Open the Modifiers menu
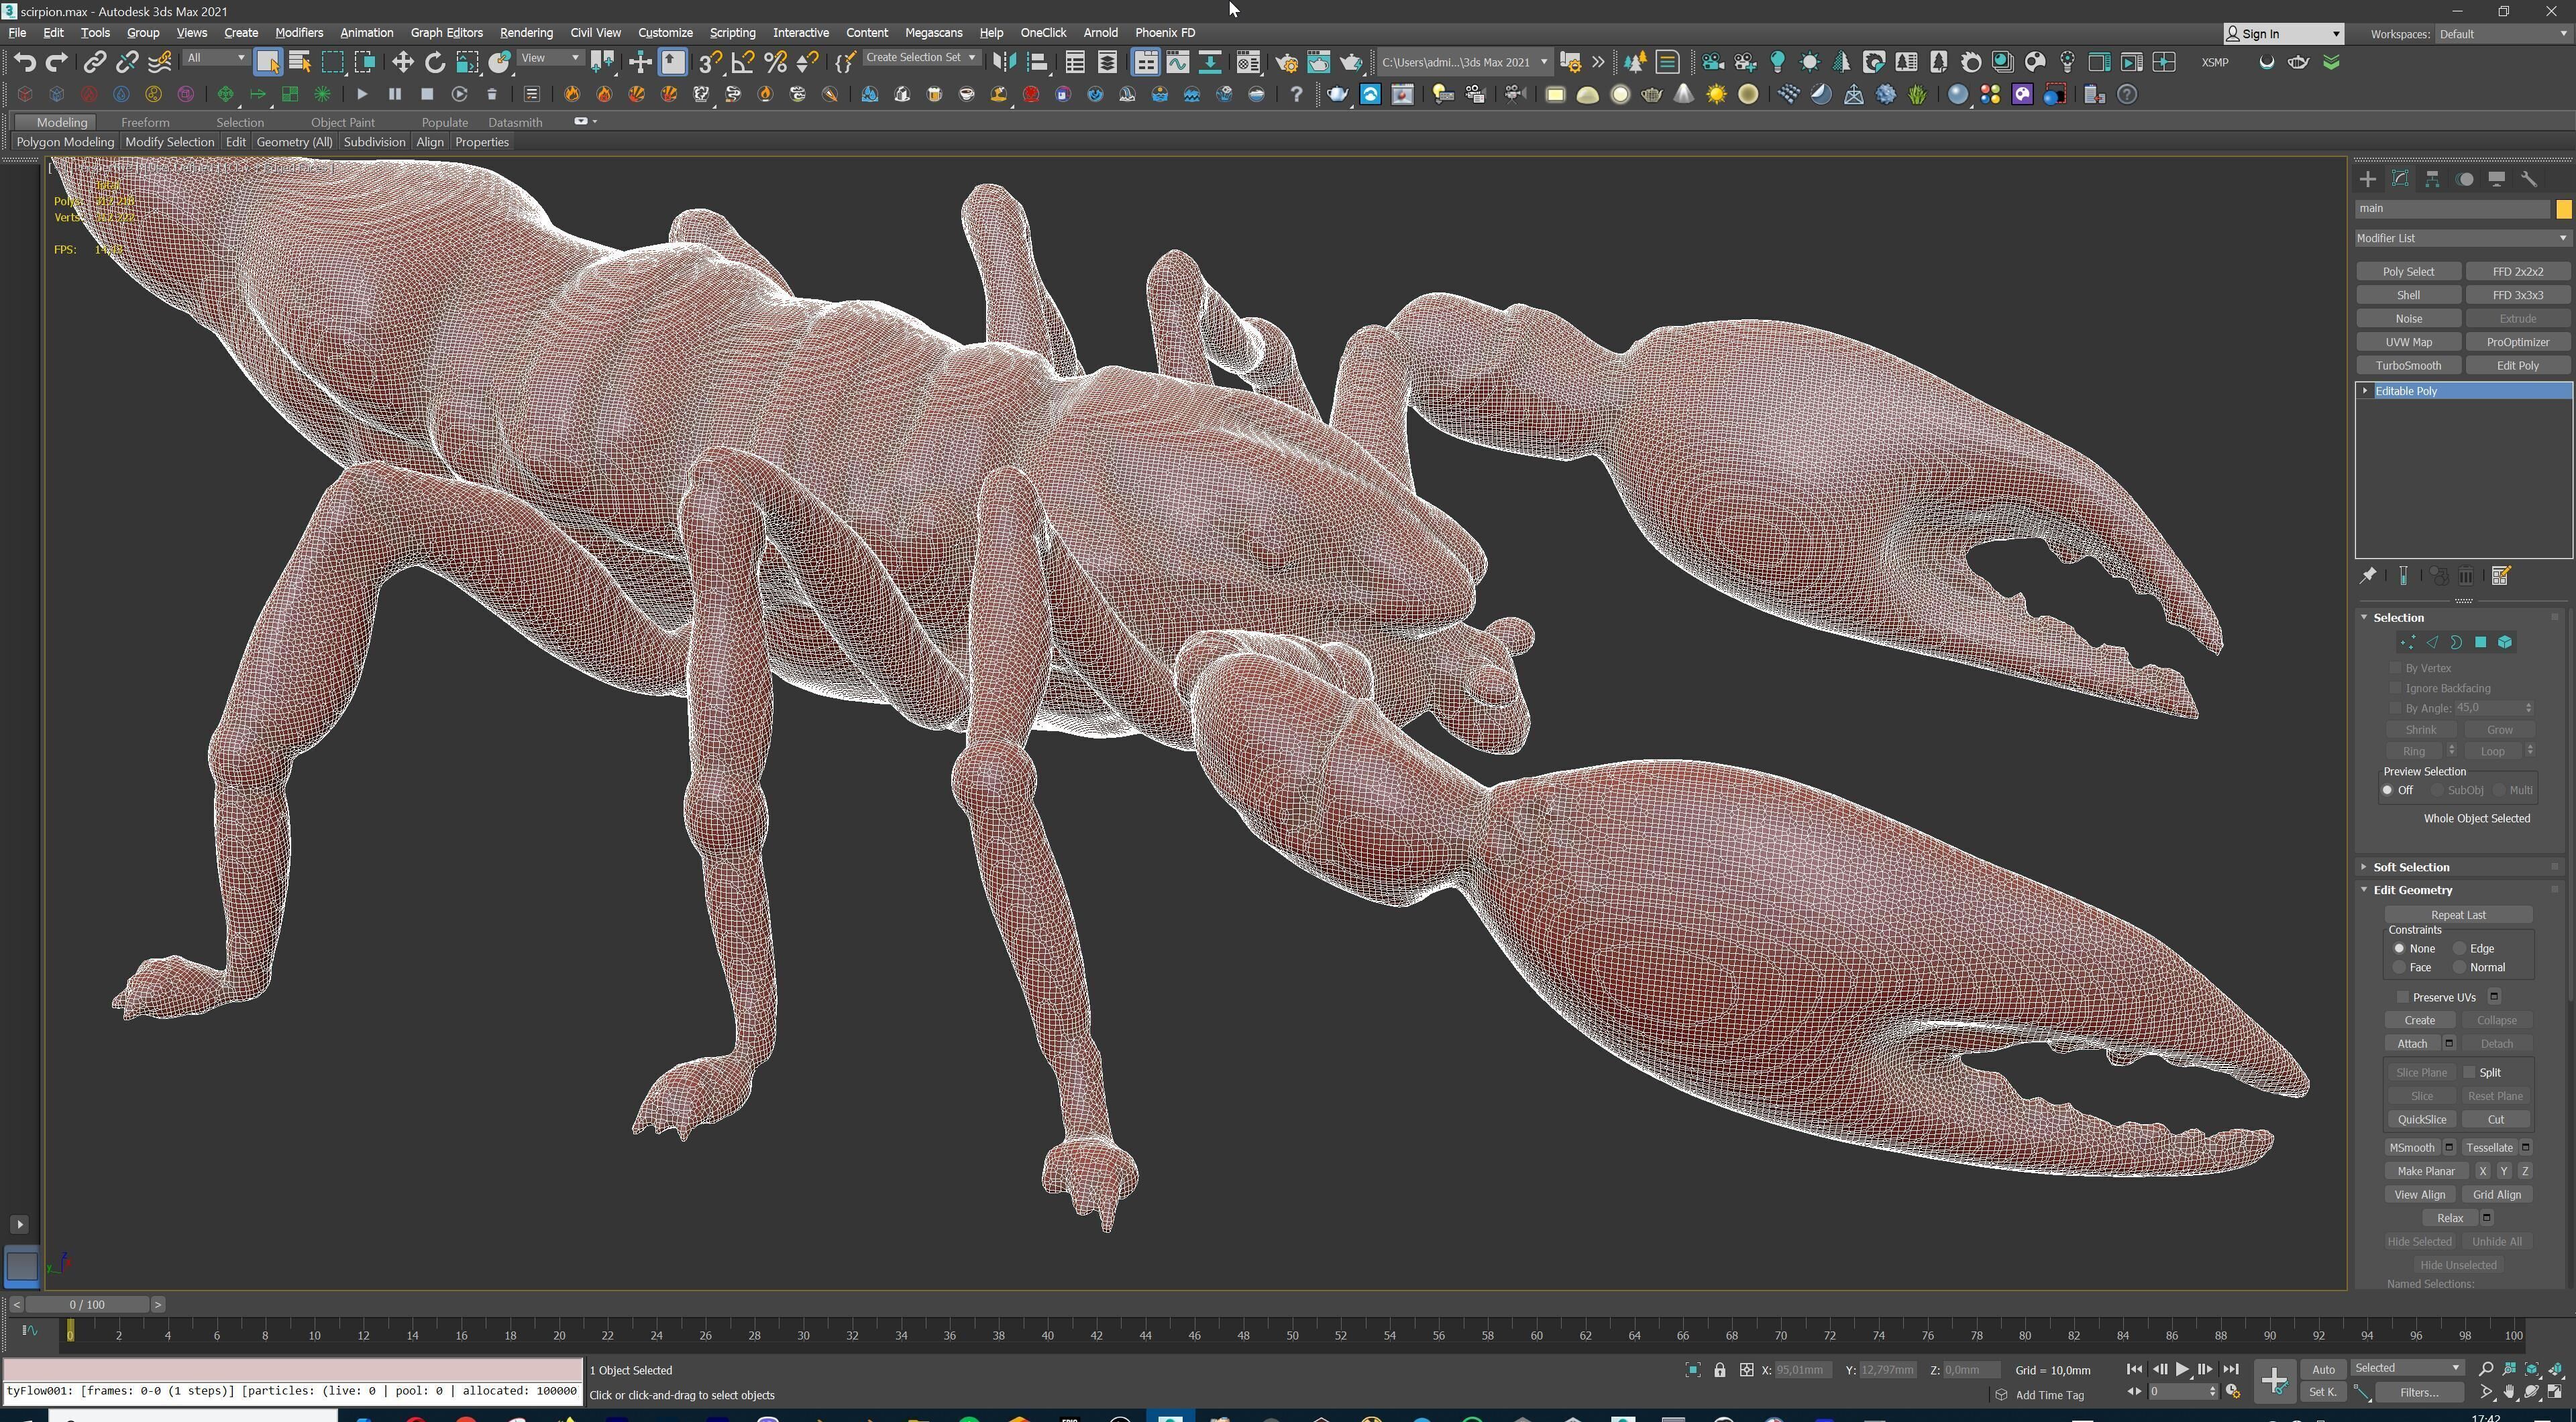 tap(299, 32)
